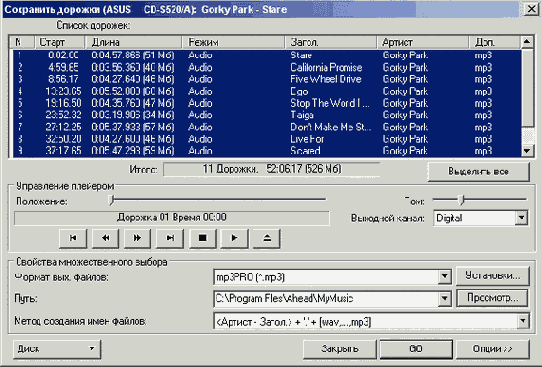Screen dimensions: 542x367
Task: Sort by Старт column header
Action: [60, 42]
